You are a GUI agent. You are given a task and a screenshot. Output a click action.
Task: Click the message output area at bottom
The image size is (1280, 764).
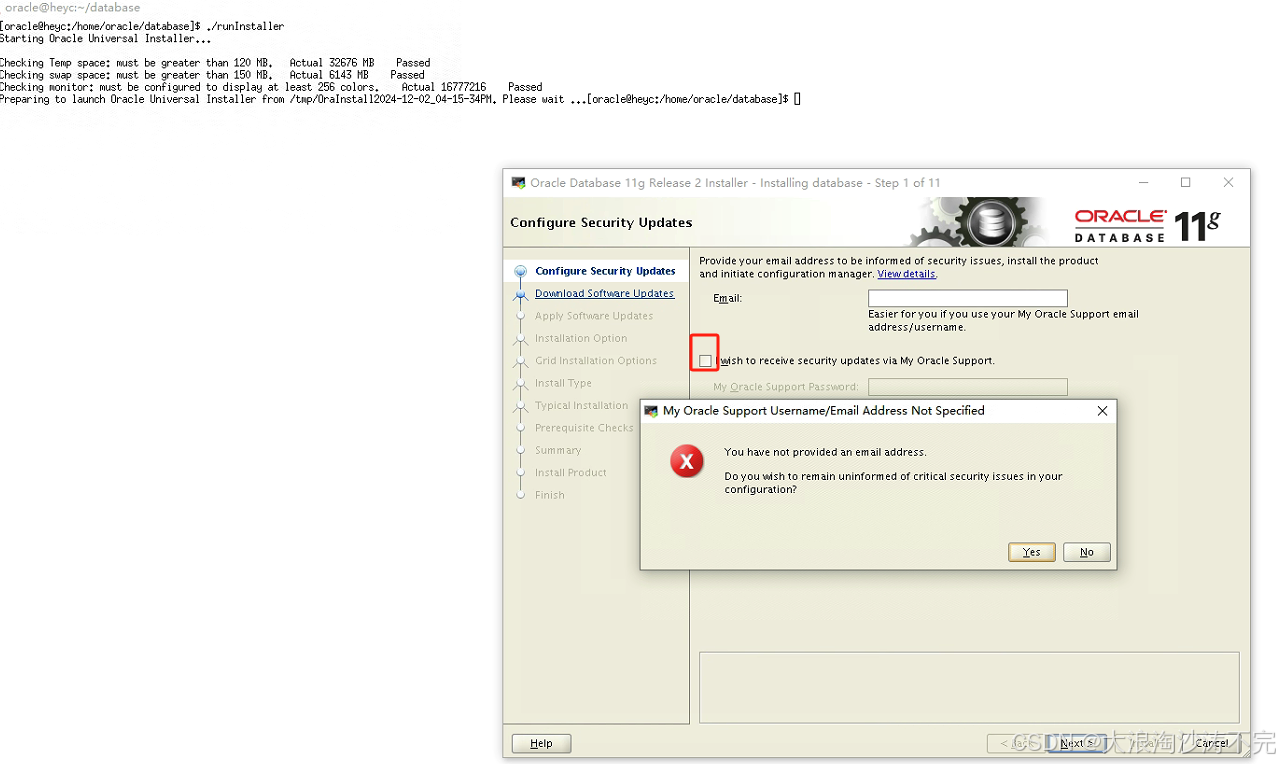969,687
